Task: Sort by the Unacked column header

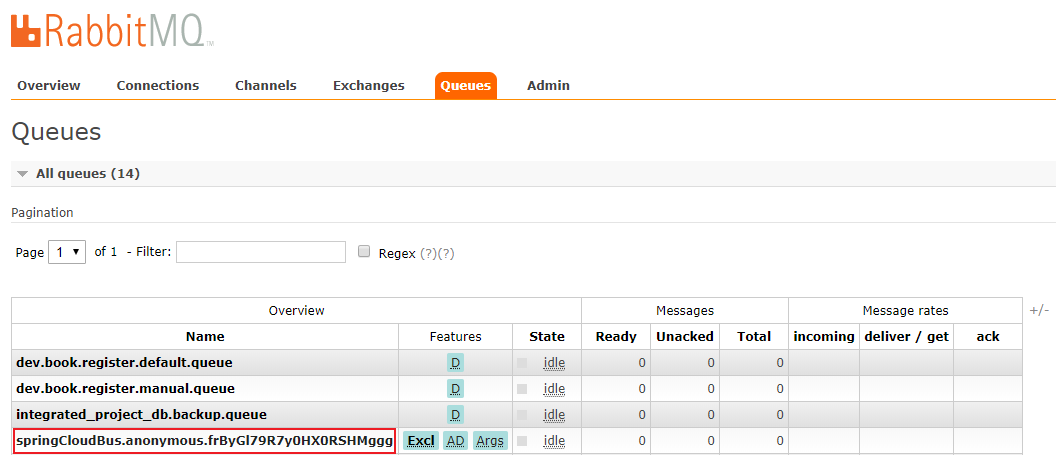Action: pyautogui.click(x=685, y=337)
